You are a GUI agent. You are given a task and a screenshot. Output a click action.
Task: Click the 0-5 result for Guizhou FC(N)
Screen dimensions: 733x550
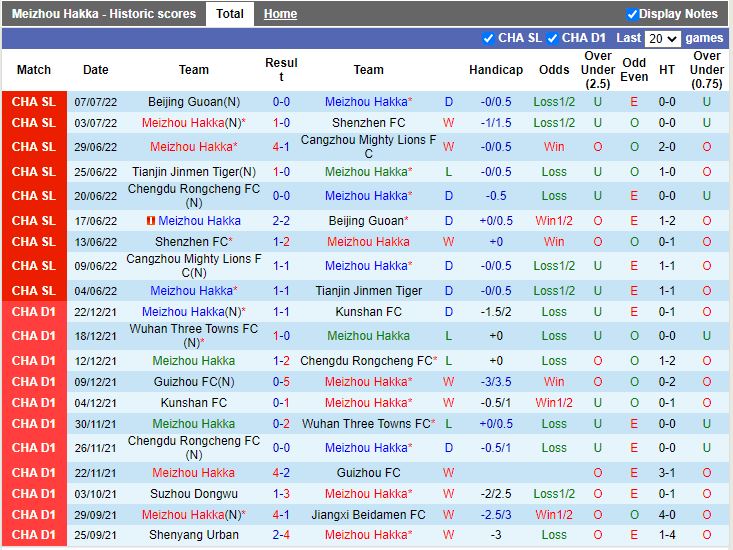tap(281, 382)
